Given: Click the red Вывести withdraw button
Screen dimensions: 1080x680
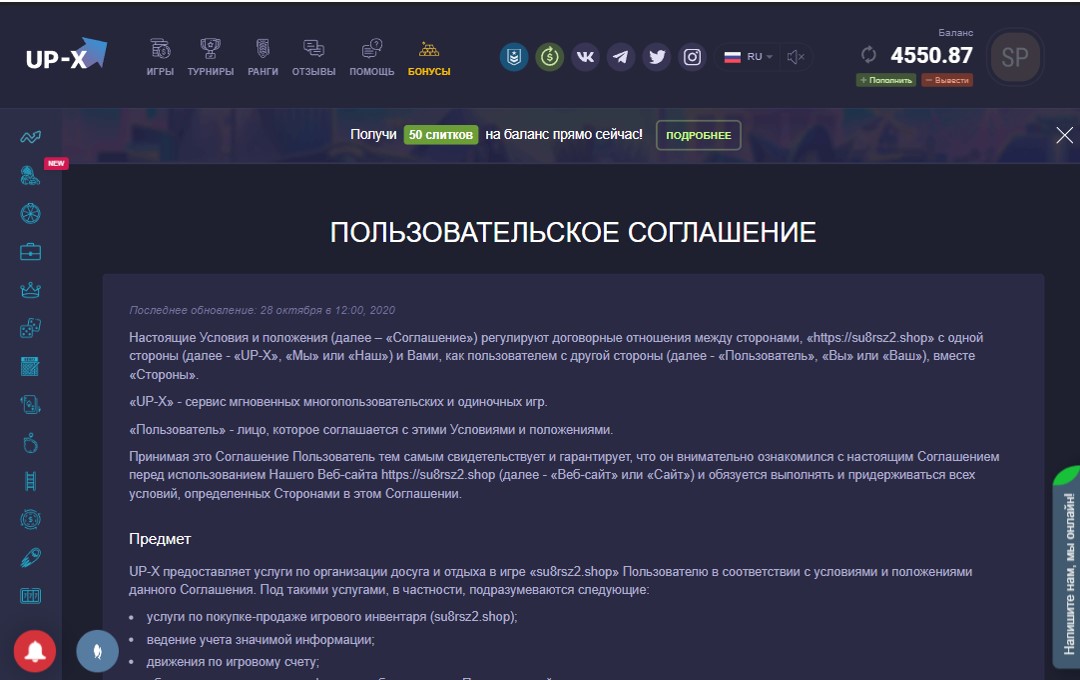Looking at the screenshot, I should point(946,80).
